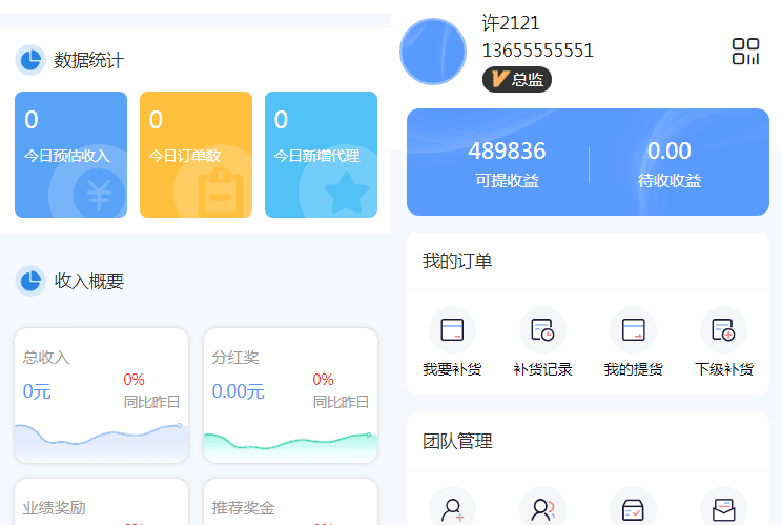
Task: Open 今日预估收入 blue stat card
Action: click(x=71, y=155)
